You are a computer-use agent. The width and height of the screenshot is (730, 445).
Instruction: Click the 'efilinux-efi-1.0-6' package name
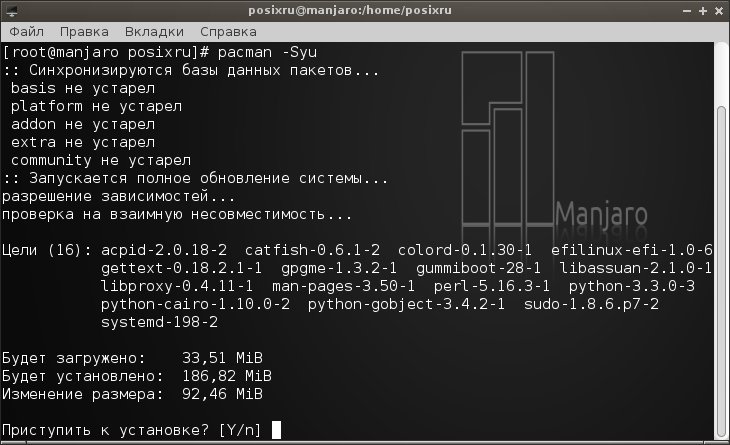[x=632, y=250]
